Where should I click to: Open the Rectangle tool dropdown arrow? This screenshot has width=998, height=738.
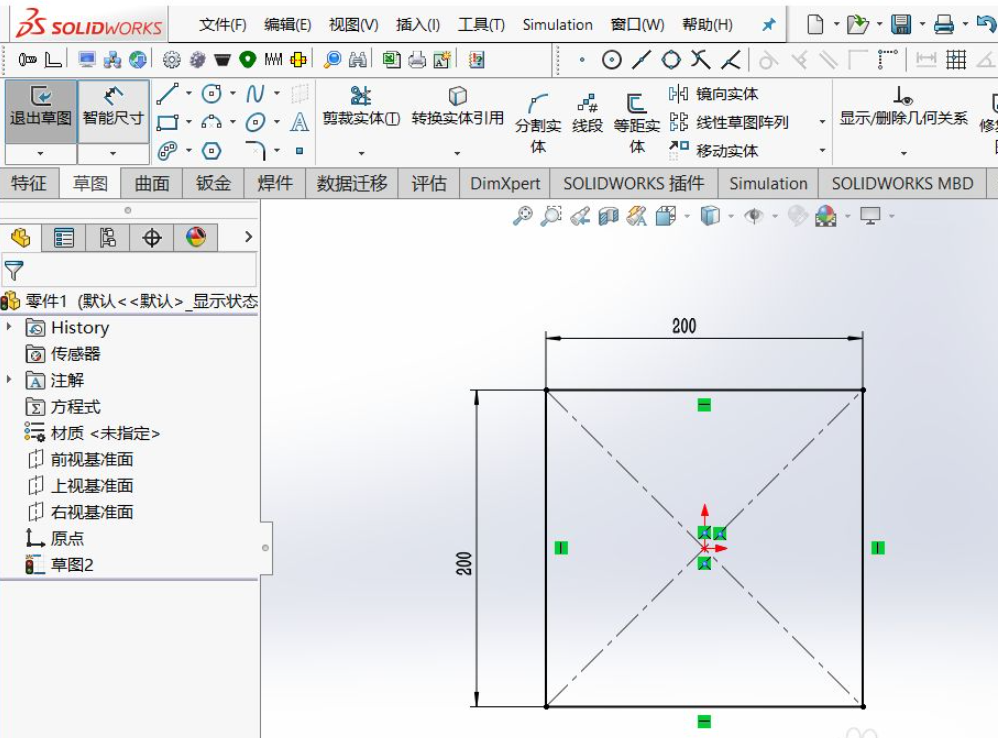[x=189, y=122]
